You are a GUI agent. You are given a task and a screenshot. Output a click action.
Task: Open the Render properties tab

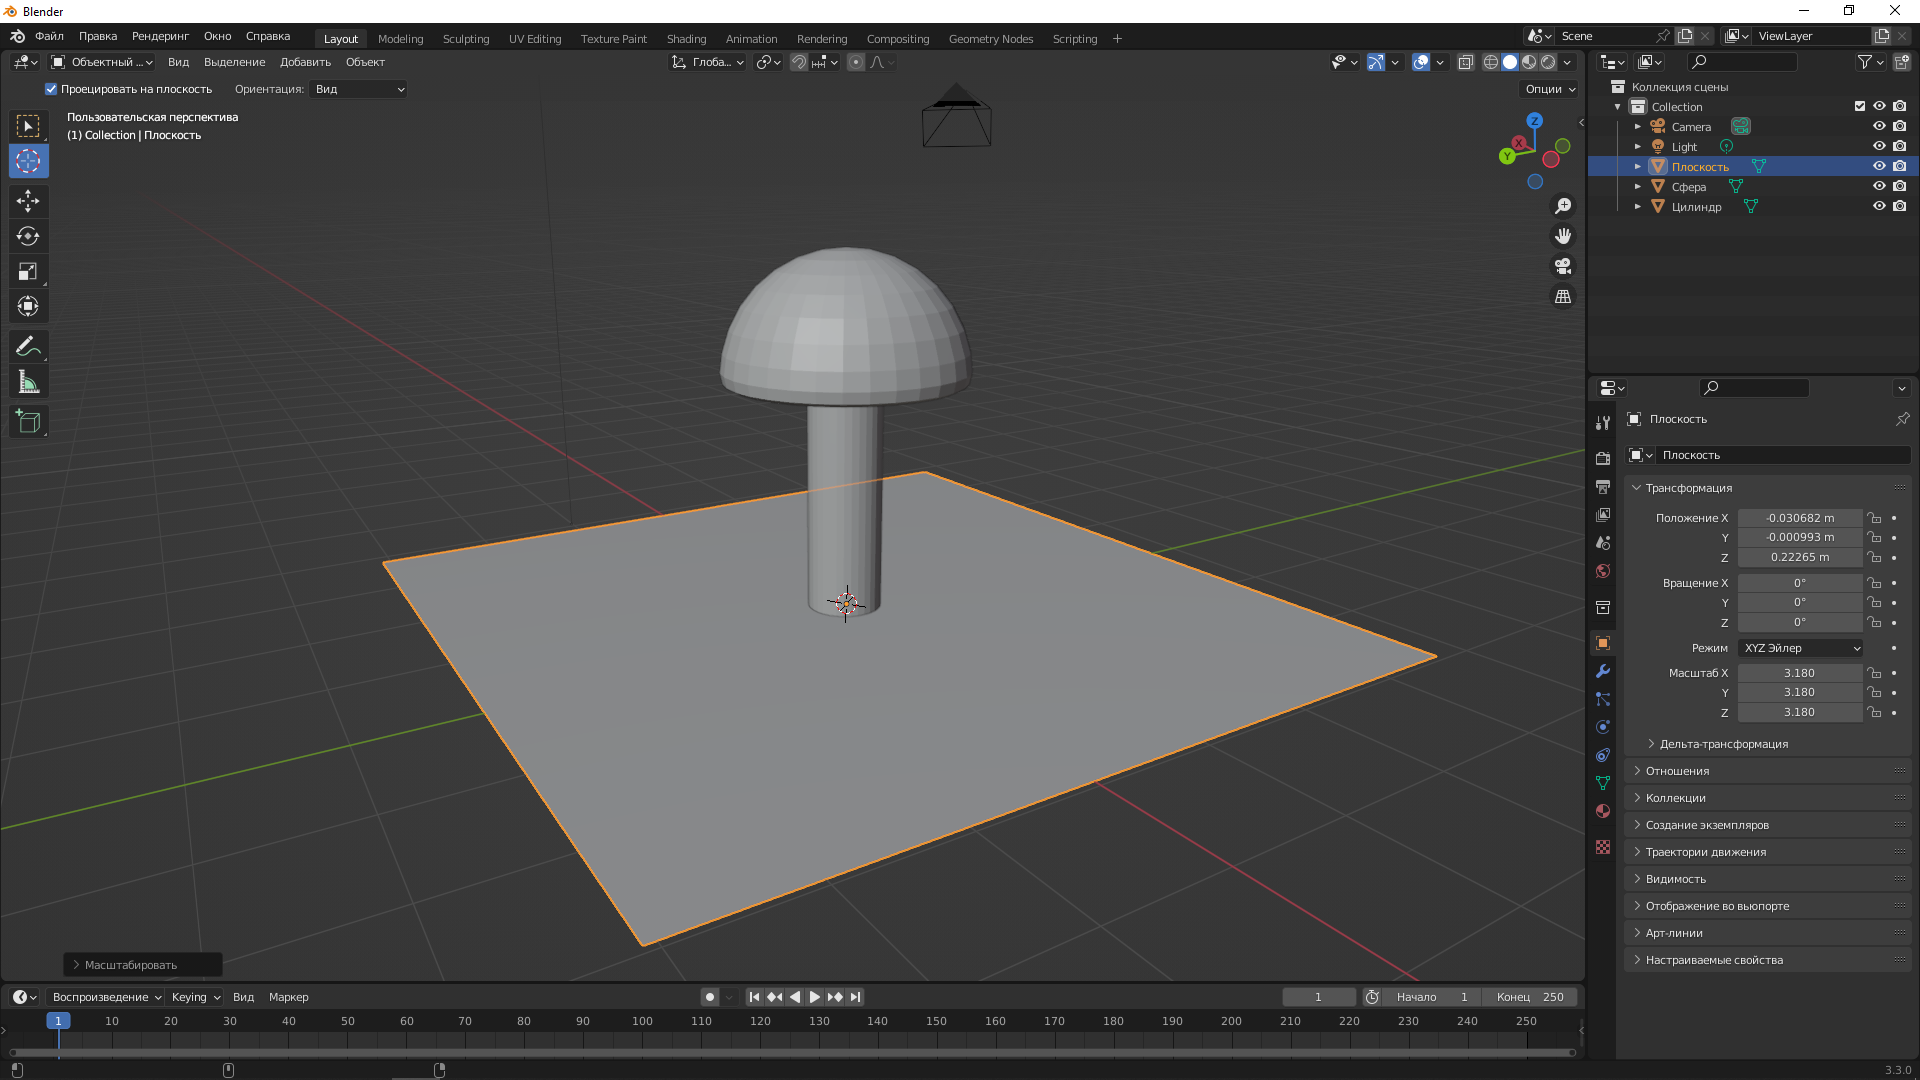point(1603,458)
